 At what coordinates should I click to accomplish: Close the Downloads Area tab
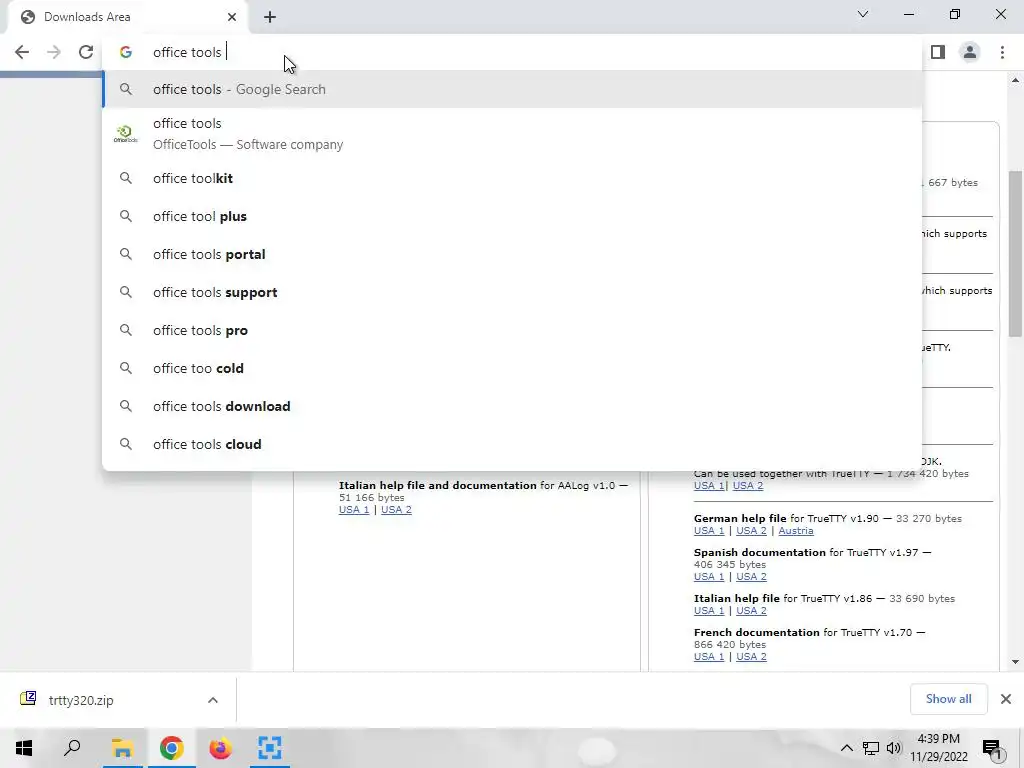[x=232, y=17]
